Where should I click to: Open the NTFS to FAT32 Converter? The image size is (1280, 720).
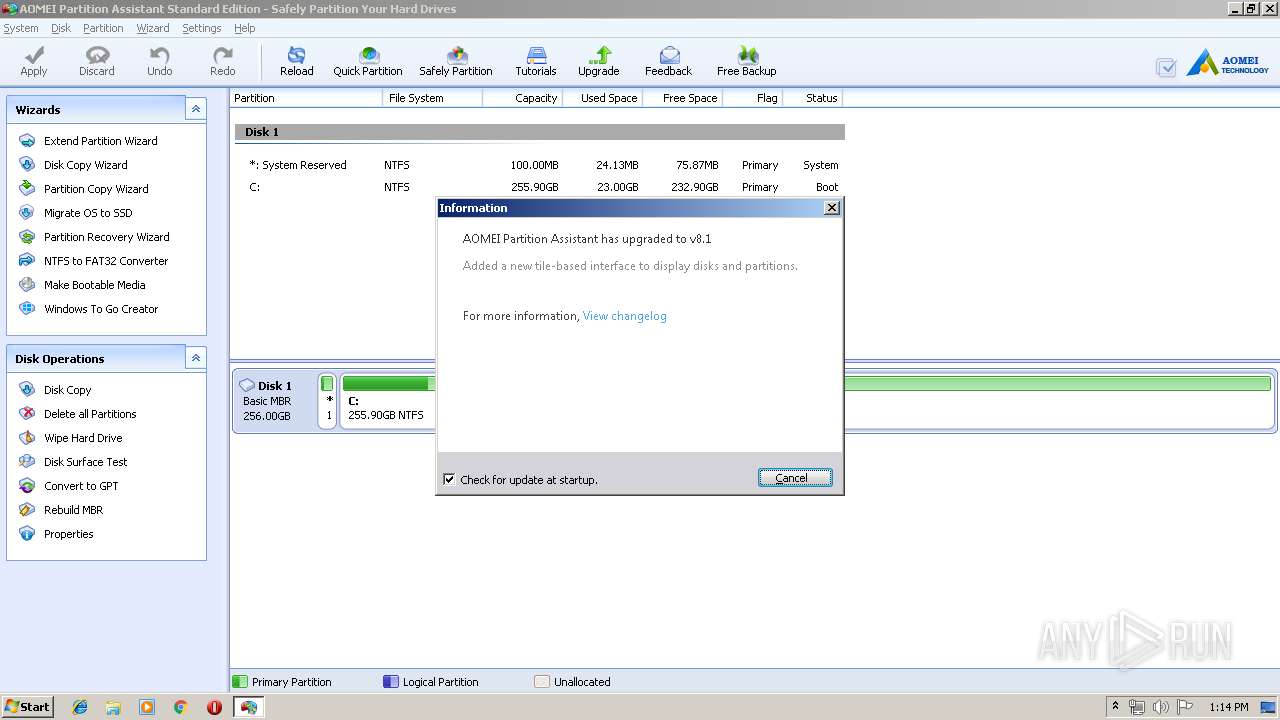pos(94,261)
